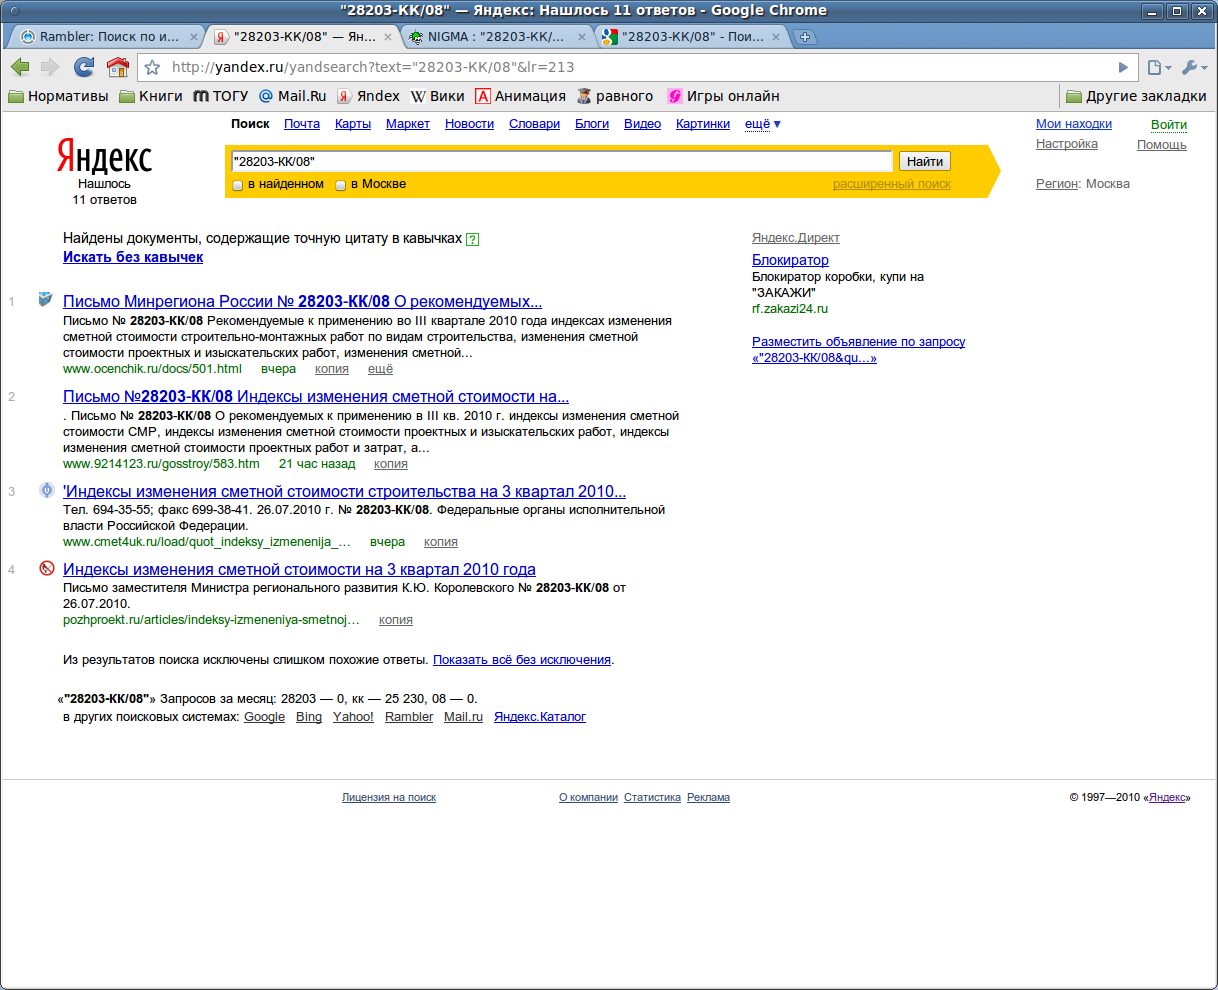Image resolution: width=1218 pixels, height=990 pixels.
Task: Open the Mail.Ru bookmark
Action: pyautogui.click(x=292, y=96)
